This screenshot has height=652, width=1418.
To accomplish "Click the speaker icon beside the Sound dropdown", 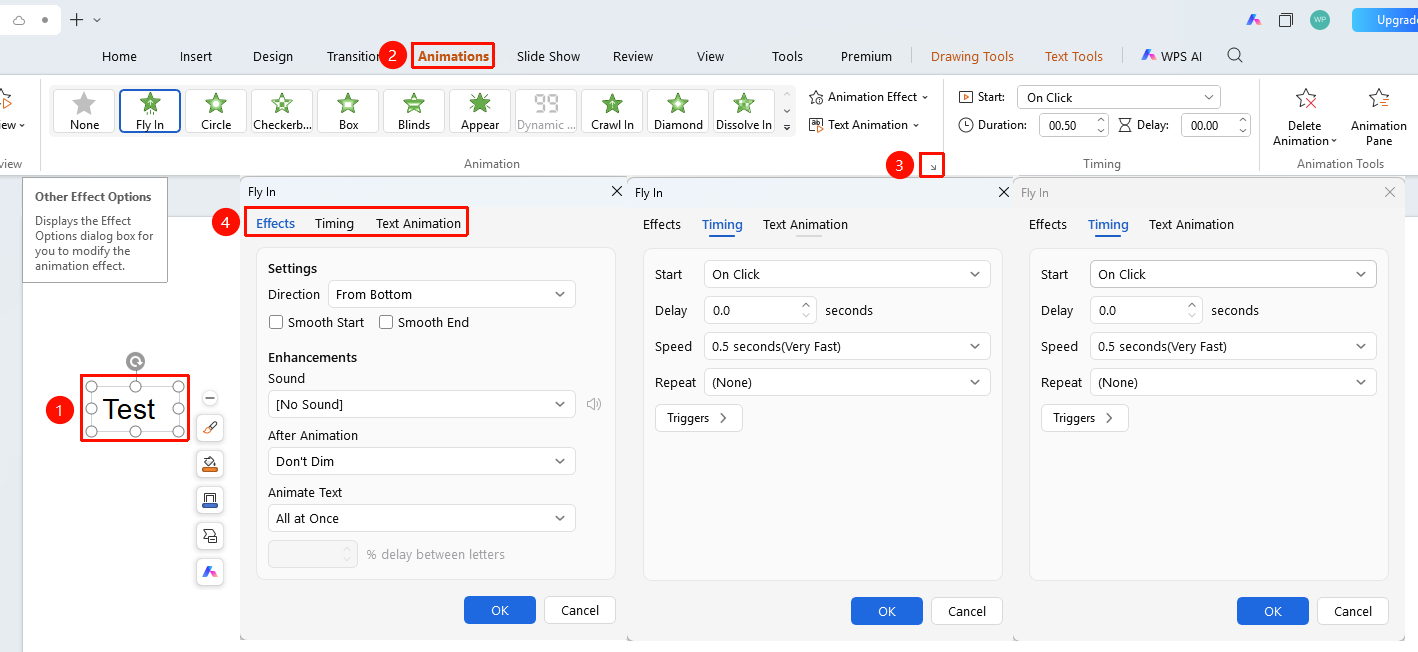I will [x=594, y=404].
